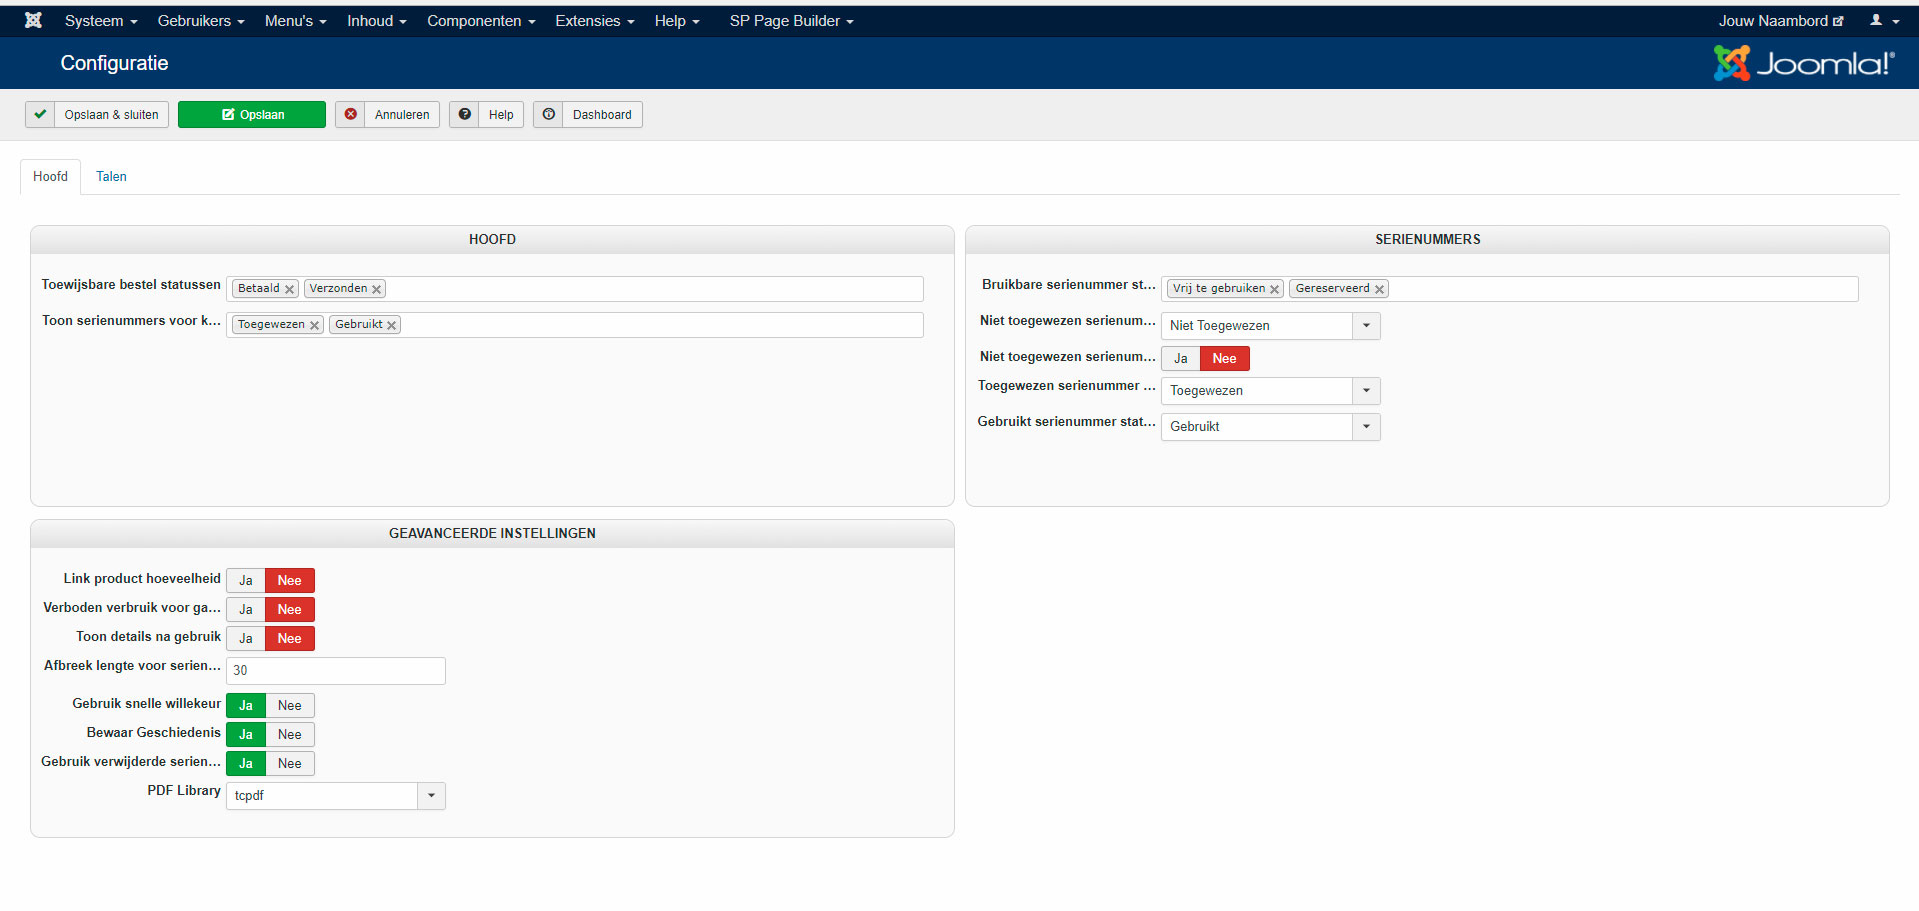This screenshot has height=911, width=1919.
Task: Open the Gebruikt serienummer status dropdown
Action: [1271, 427]
